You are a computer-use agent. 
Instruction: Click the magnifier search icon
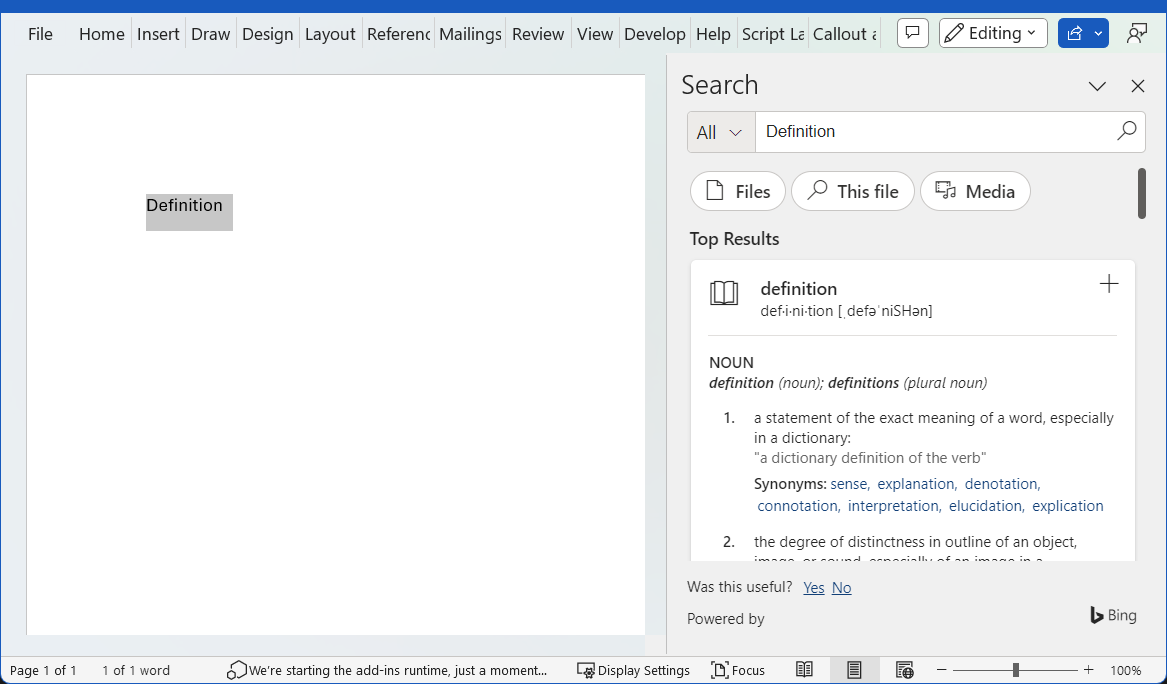(1127, 131)
